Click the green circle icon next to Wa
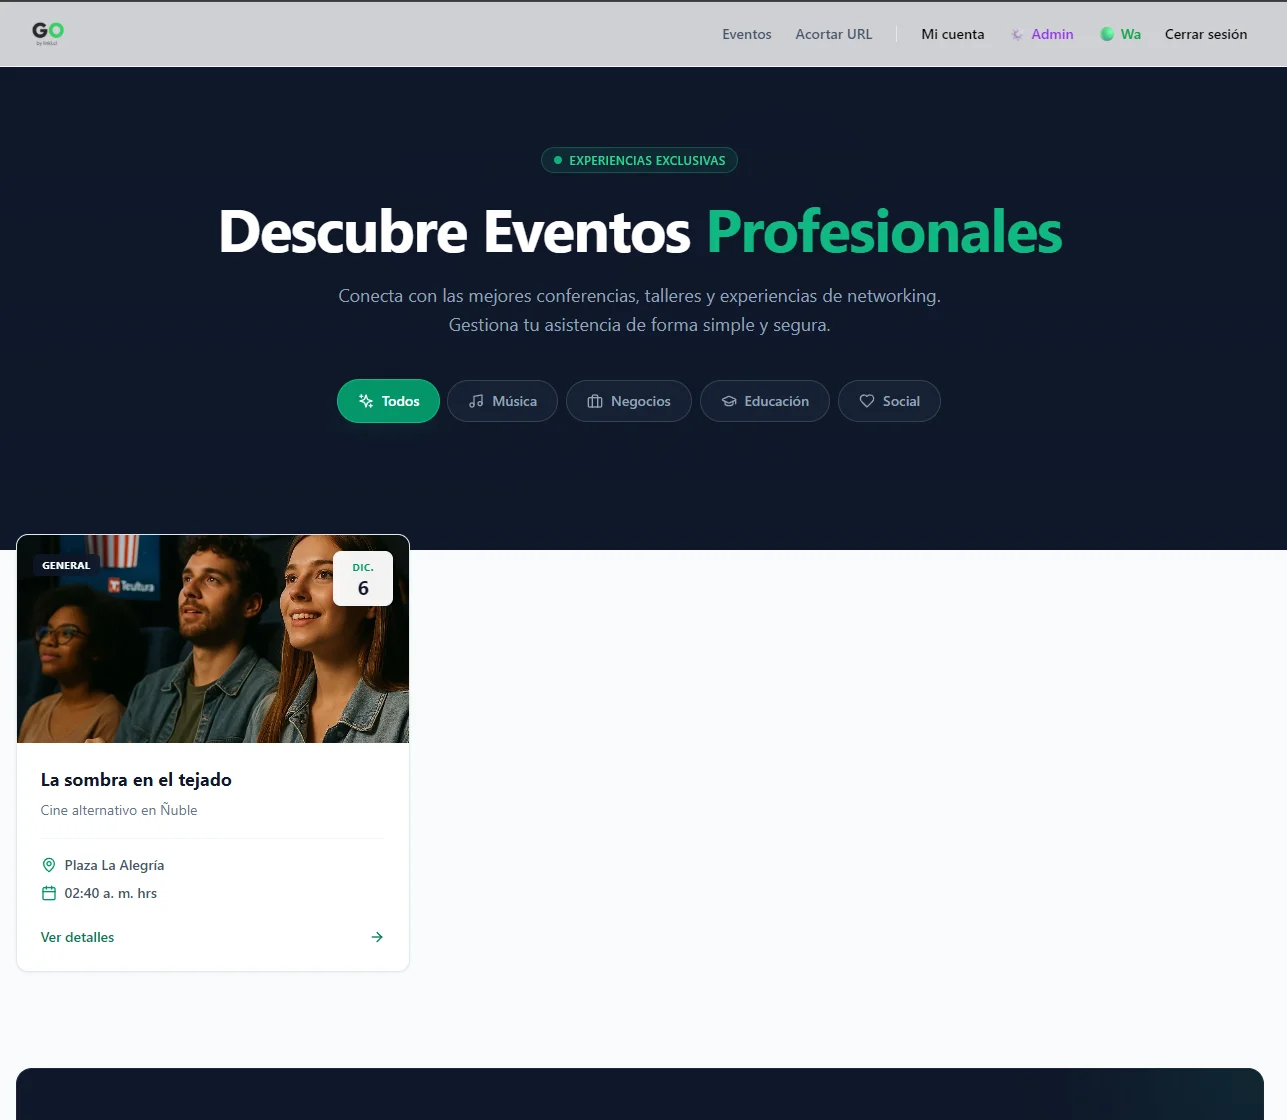 pyautogui.click(x=1105, y=34)
